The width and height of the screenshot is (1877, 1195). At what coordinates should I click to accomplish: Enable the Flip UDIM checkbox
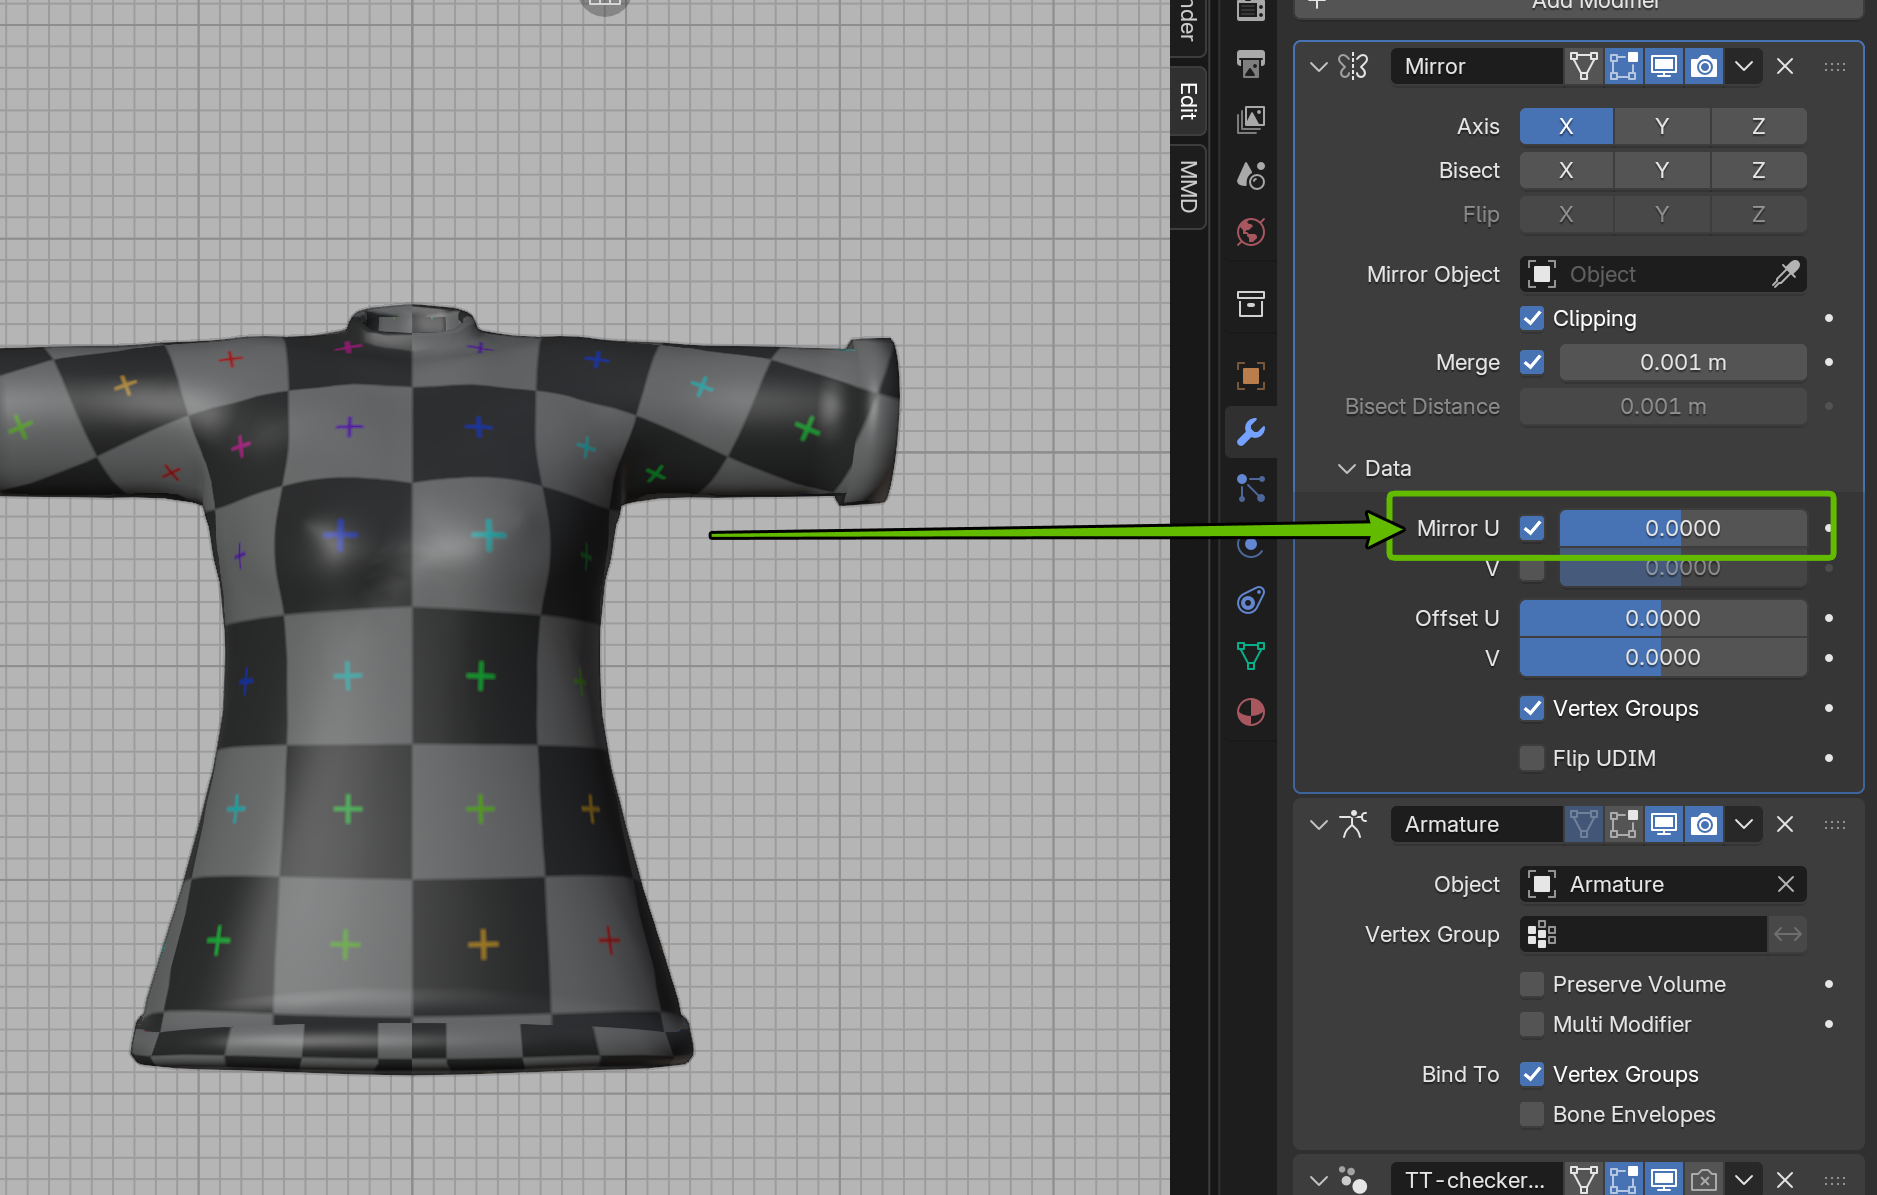1532,758
